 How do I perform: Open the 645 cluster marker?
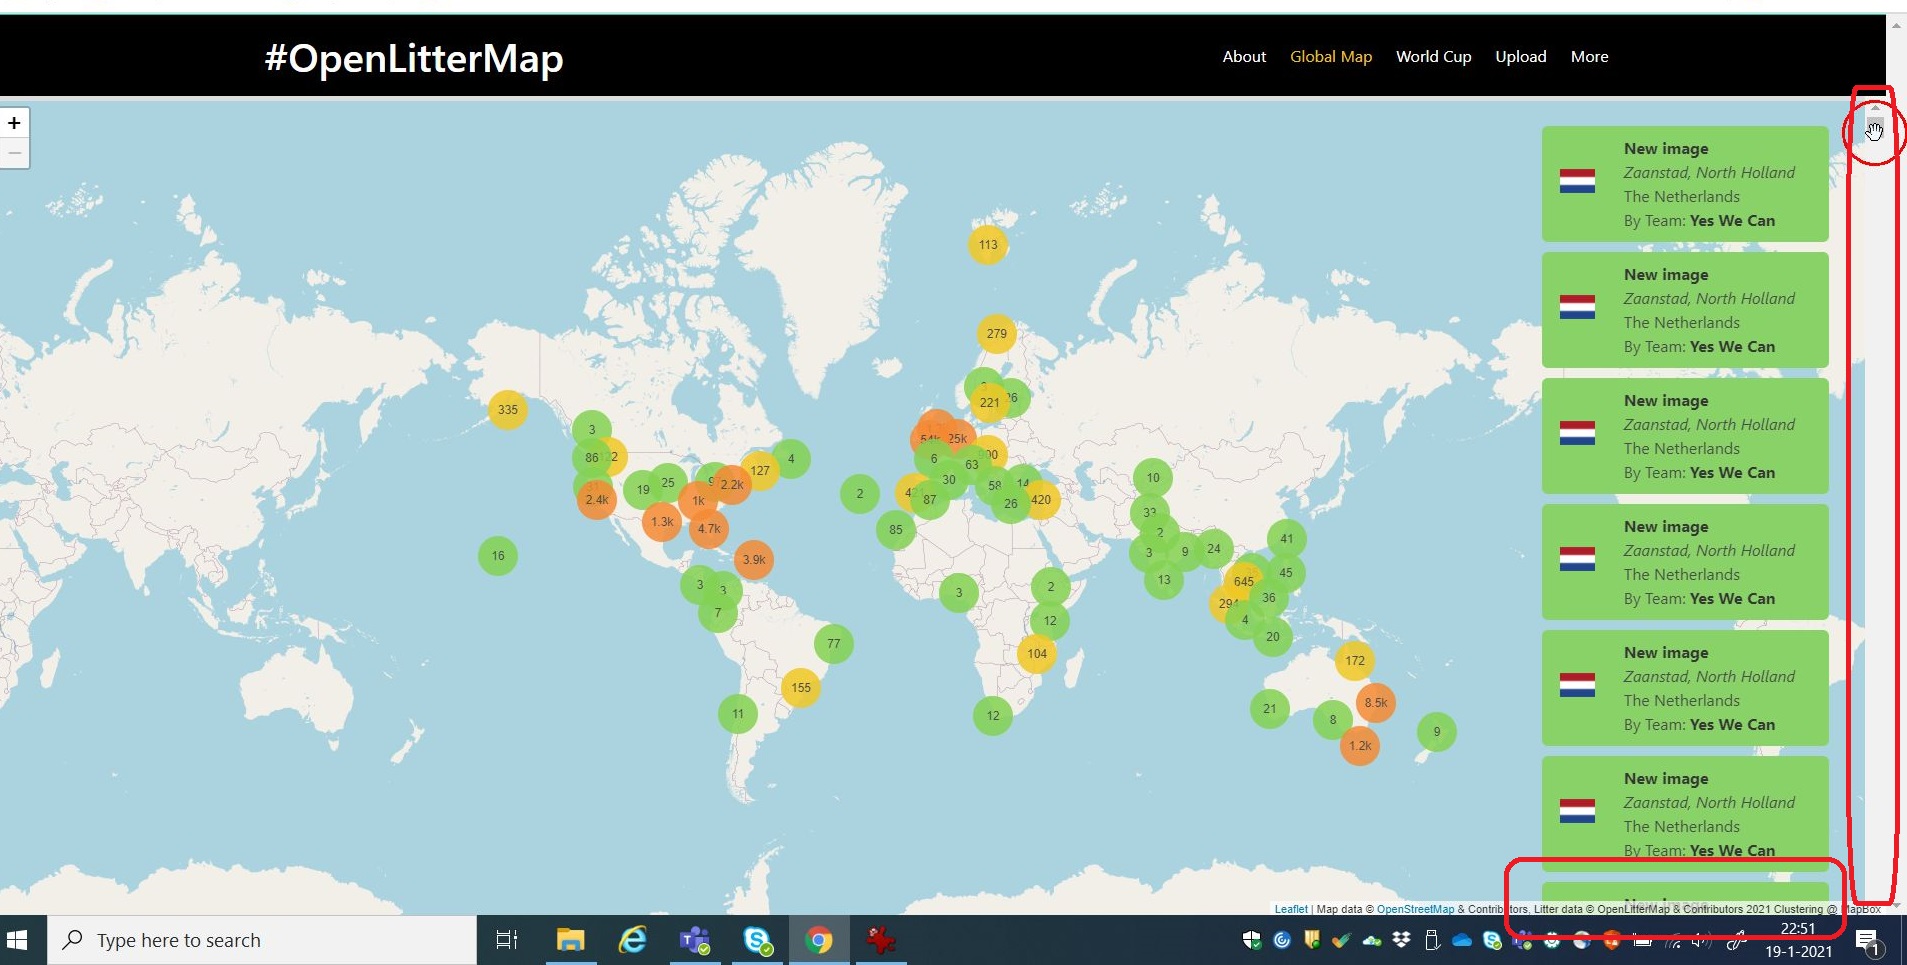tap(1244, 581)
